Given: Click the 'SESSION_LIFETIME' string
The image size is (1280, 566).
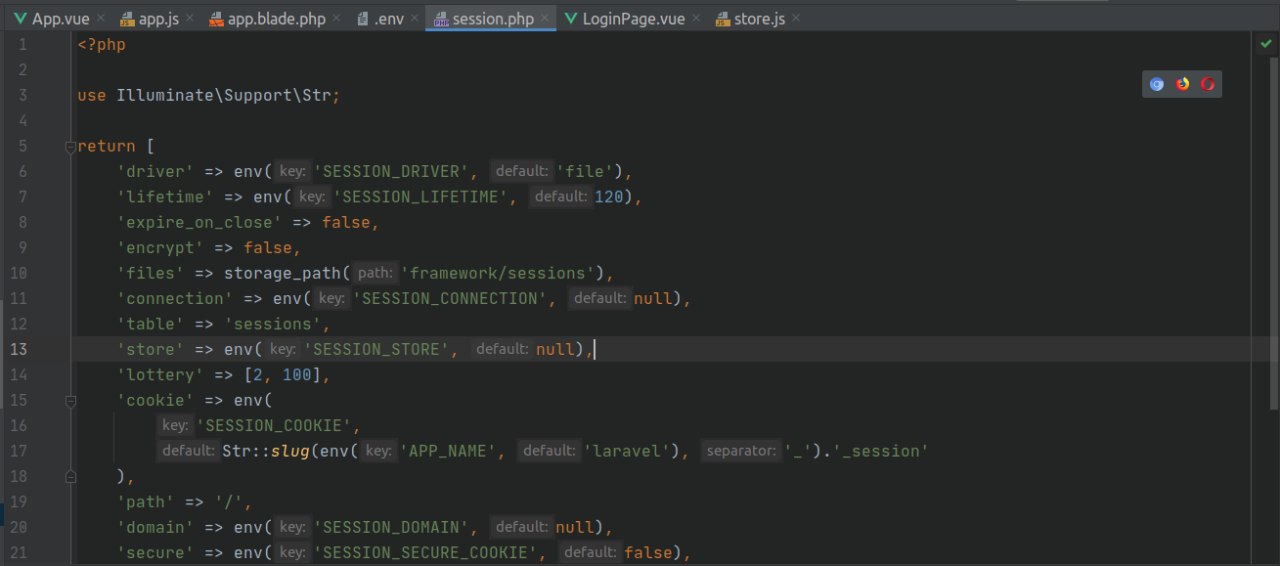Looking at the screenshot, I should pos(421,197).
